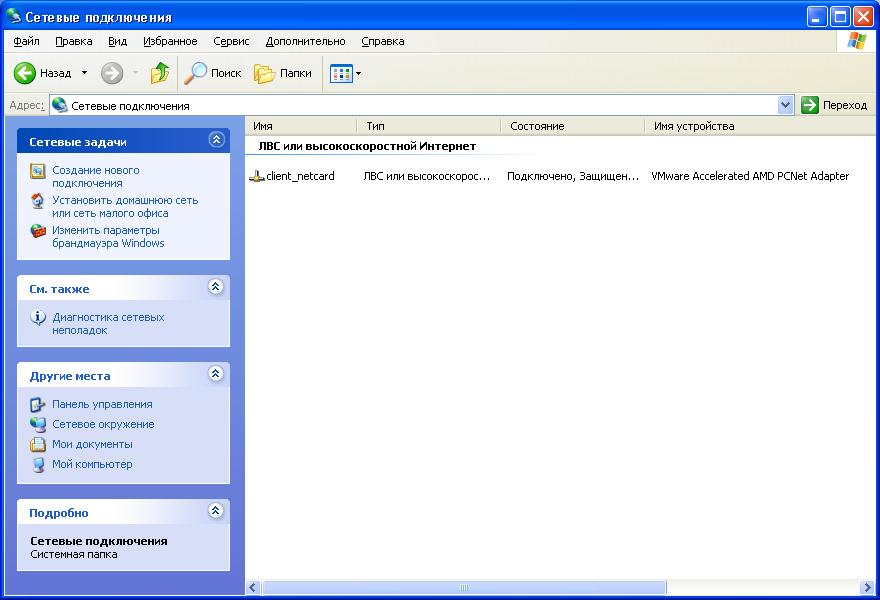Open the Дополнительно menu
The width and height of the screenshot is (880, 600).
coord(305,41)
